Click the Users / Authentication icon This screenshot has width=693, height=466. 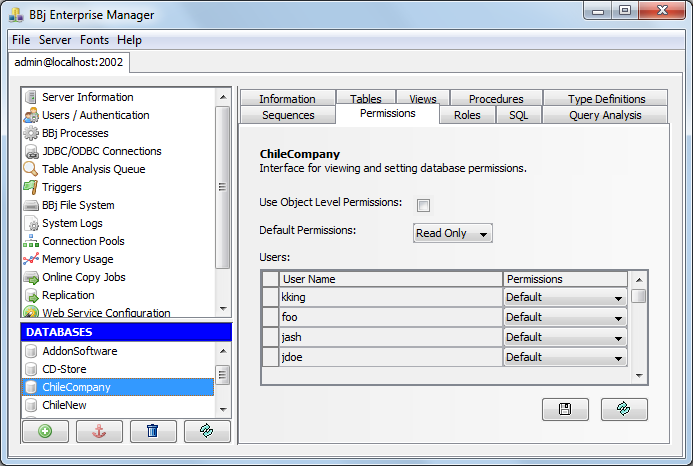click(31, 115)
